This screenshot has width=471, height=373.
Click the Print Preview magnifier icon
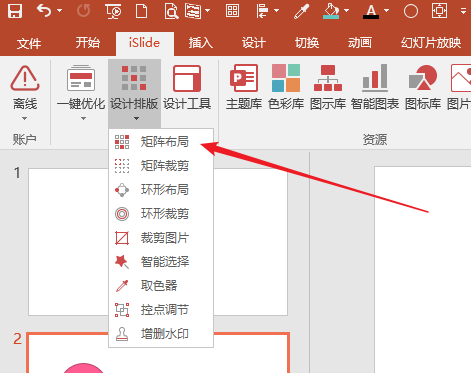coord(171,11)
